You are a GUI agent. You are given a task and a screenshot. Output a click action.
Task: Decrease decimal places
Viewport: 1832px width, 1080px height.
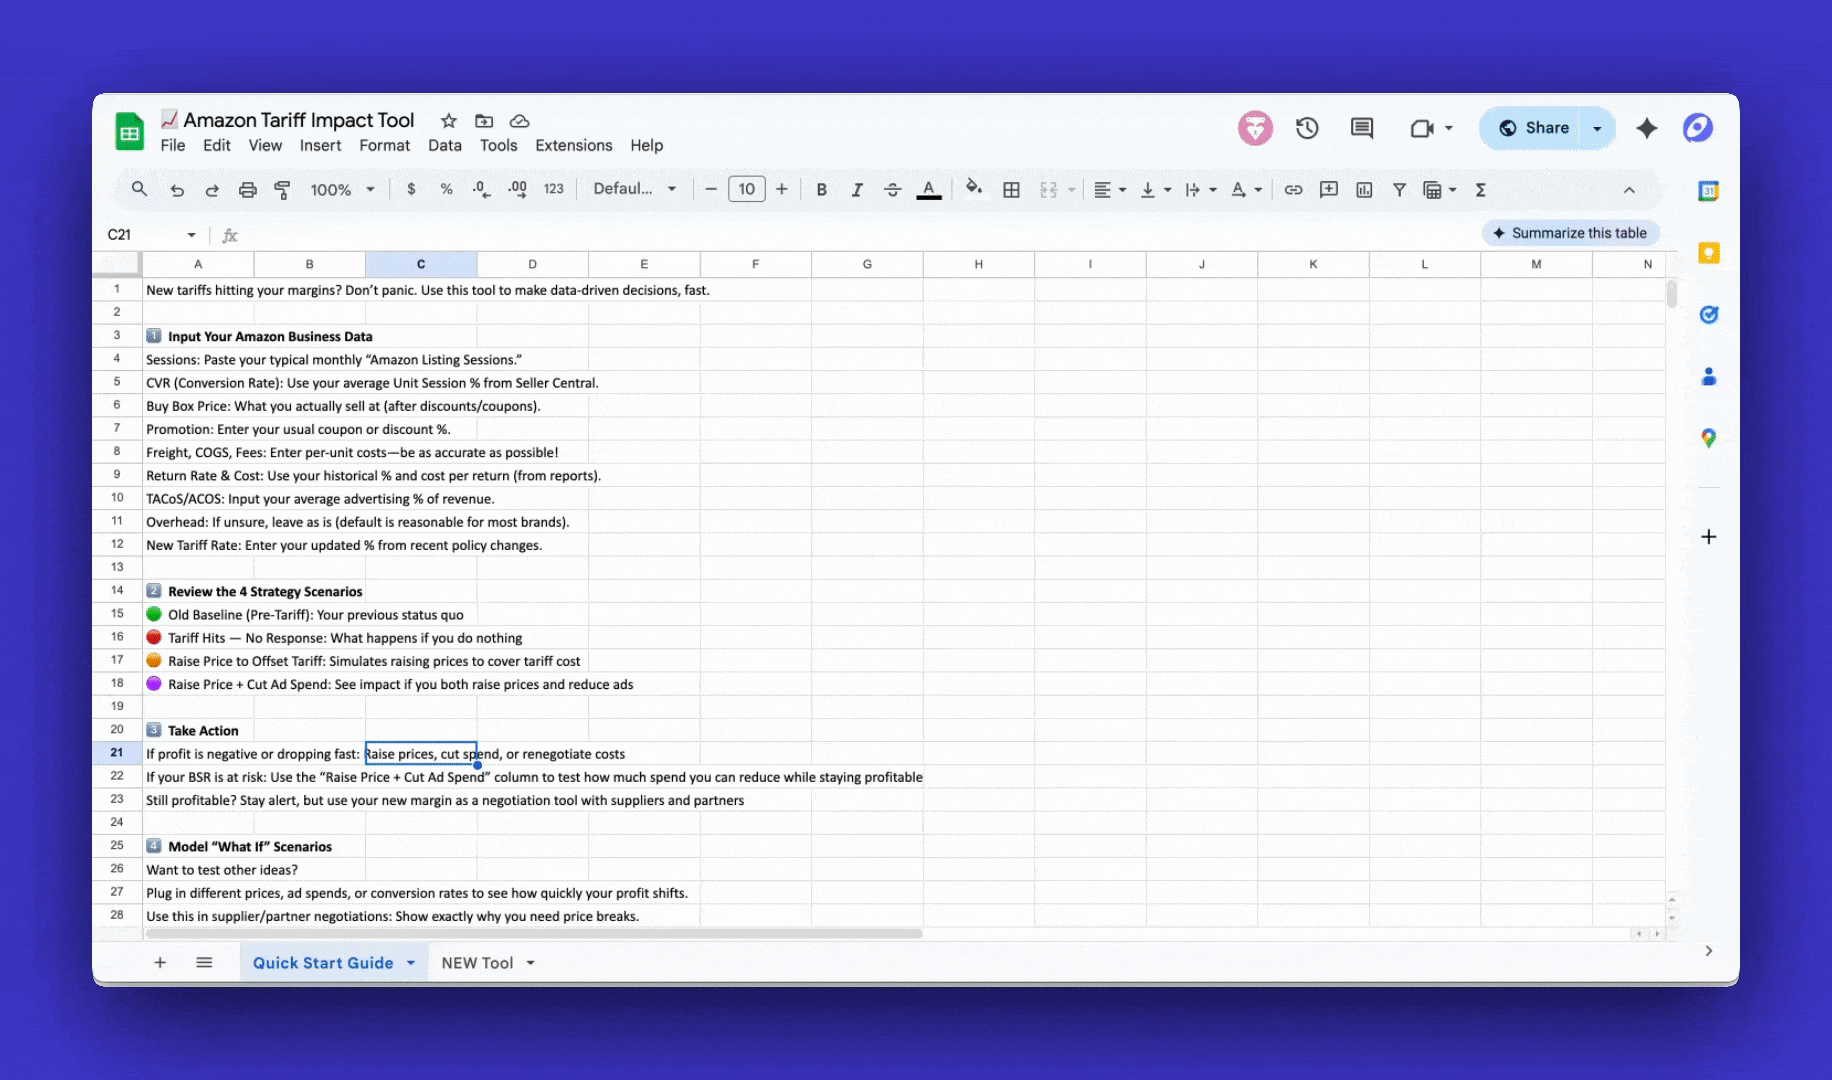(x=481, y=189)
